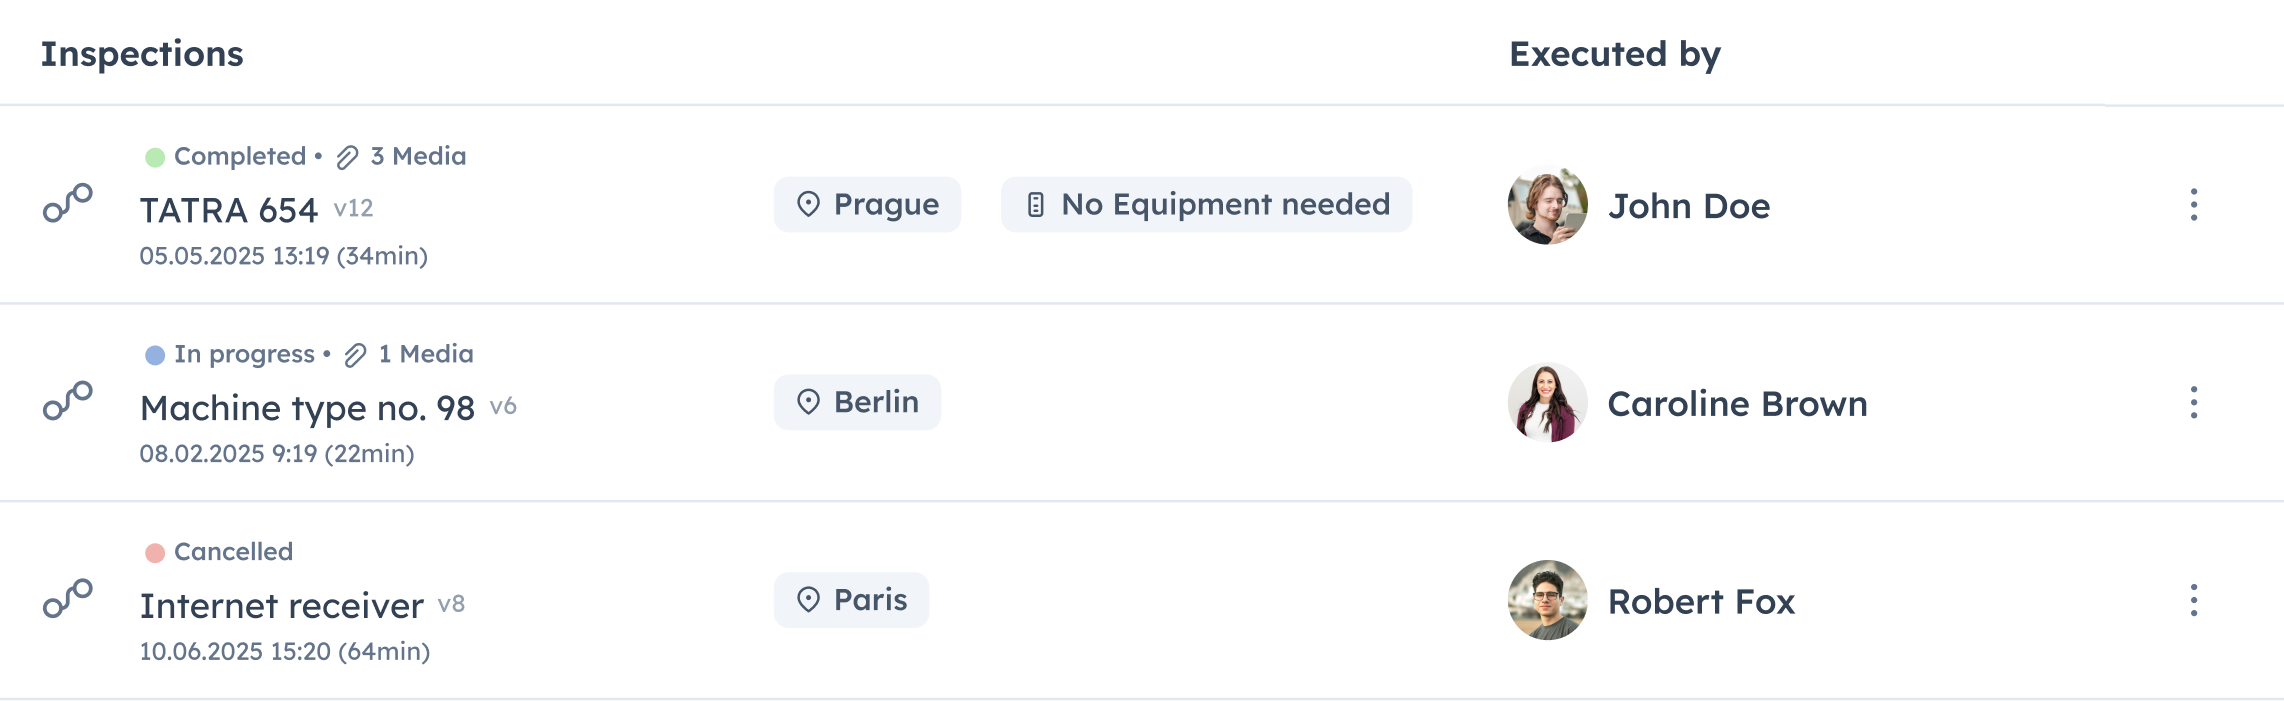Image resolution: width=2284 pixels, height=701 pixels.
Task: Click the location pin icon in Berlin tag
Action: point(808,402)
